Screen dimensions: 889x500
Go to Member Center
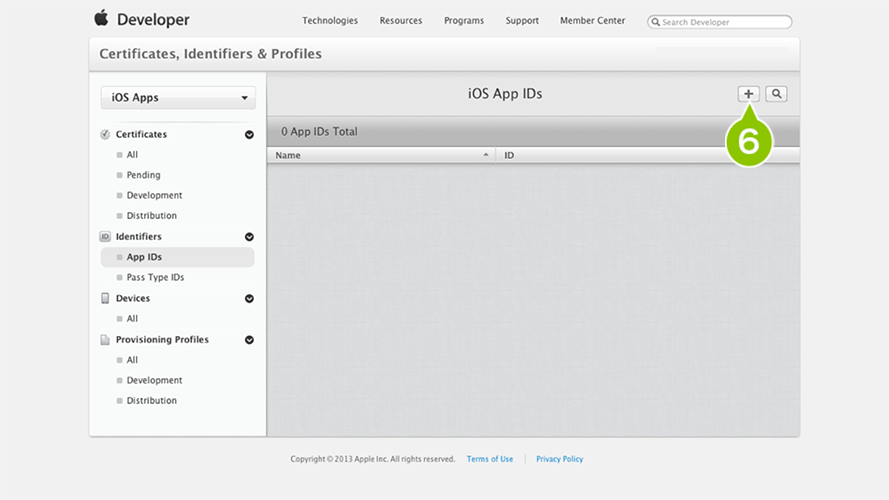coord(592,20)
